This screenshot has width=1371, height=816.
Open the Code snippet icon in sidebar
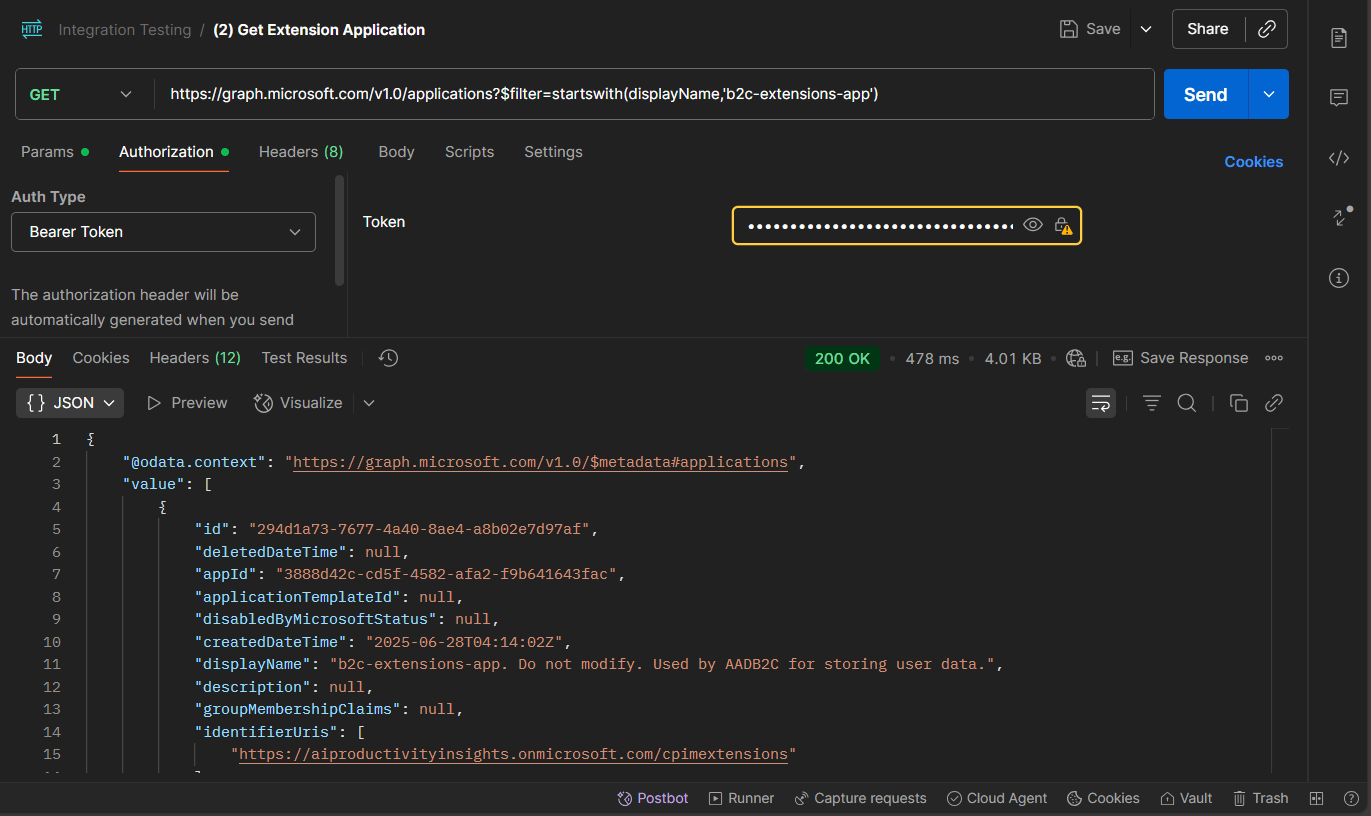tap(1339, 158)
